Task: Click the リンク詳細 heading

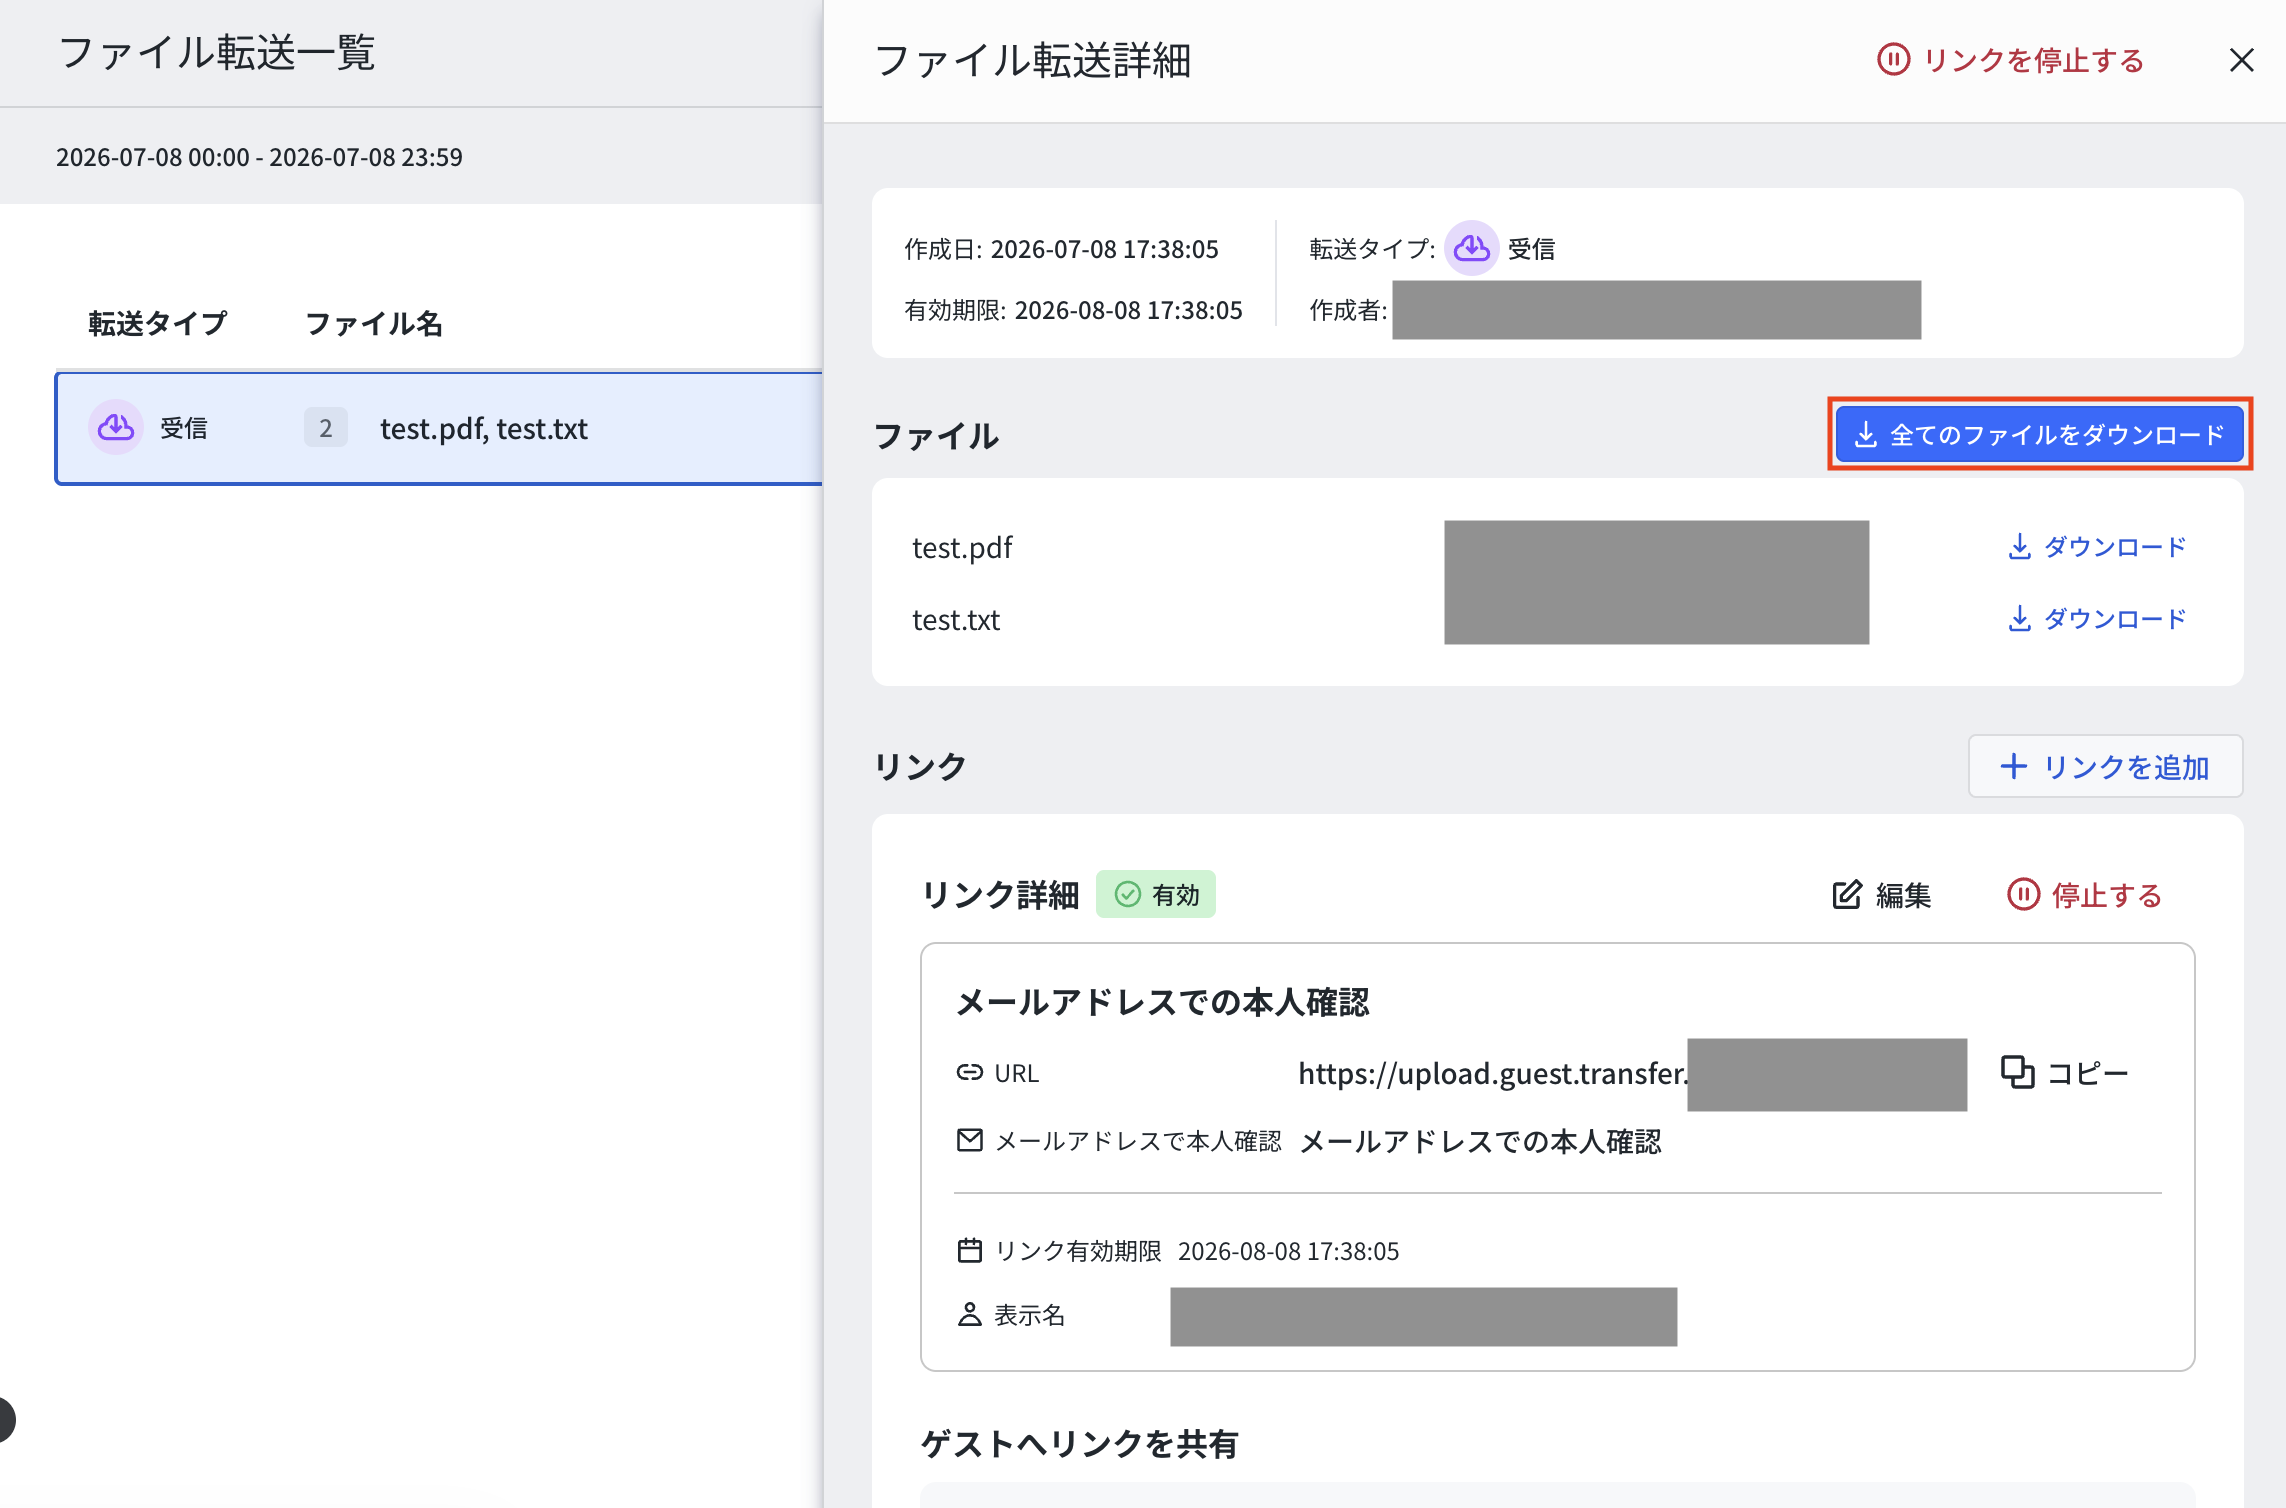Action: point(1000,895)
